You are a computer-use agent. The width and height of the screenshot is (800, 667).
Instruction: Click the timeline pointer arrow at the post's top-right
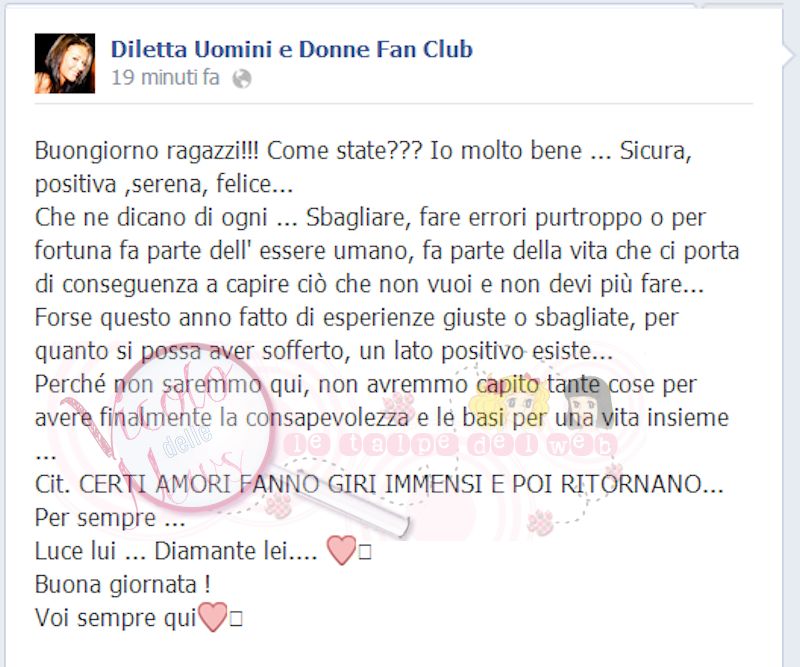tap(789, 53)
